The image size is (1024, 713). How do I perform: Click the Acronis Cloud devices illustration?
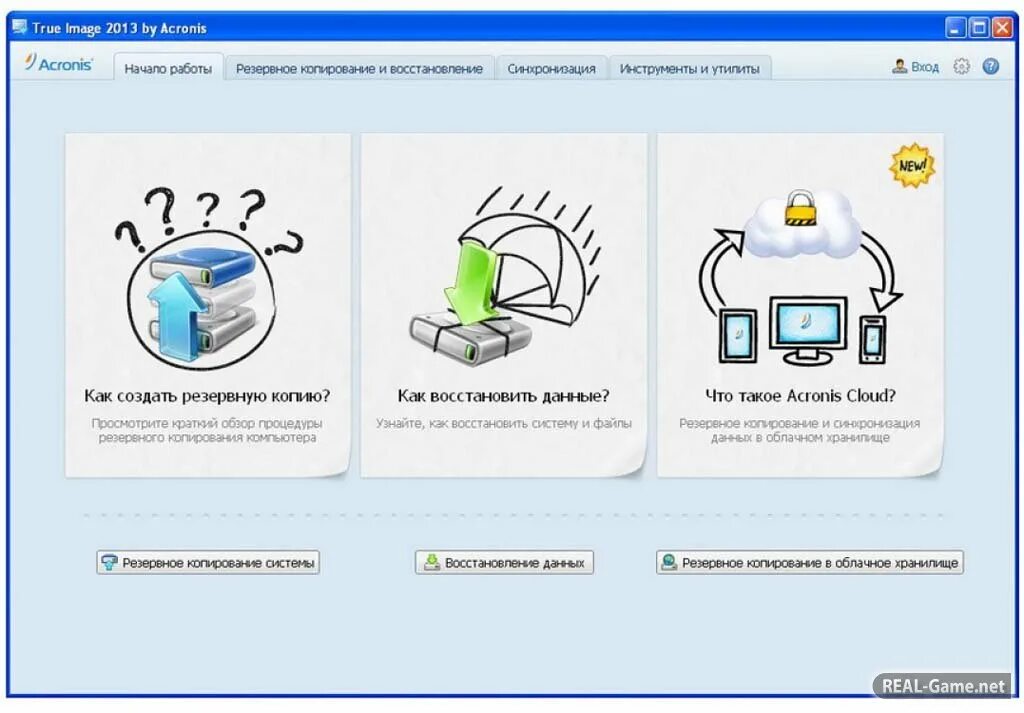(800, 276)
